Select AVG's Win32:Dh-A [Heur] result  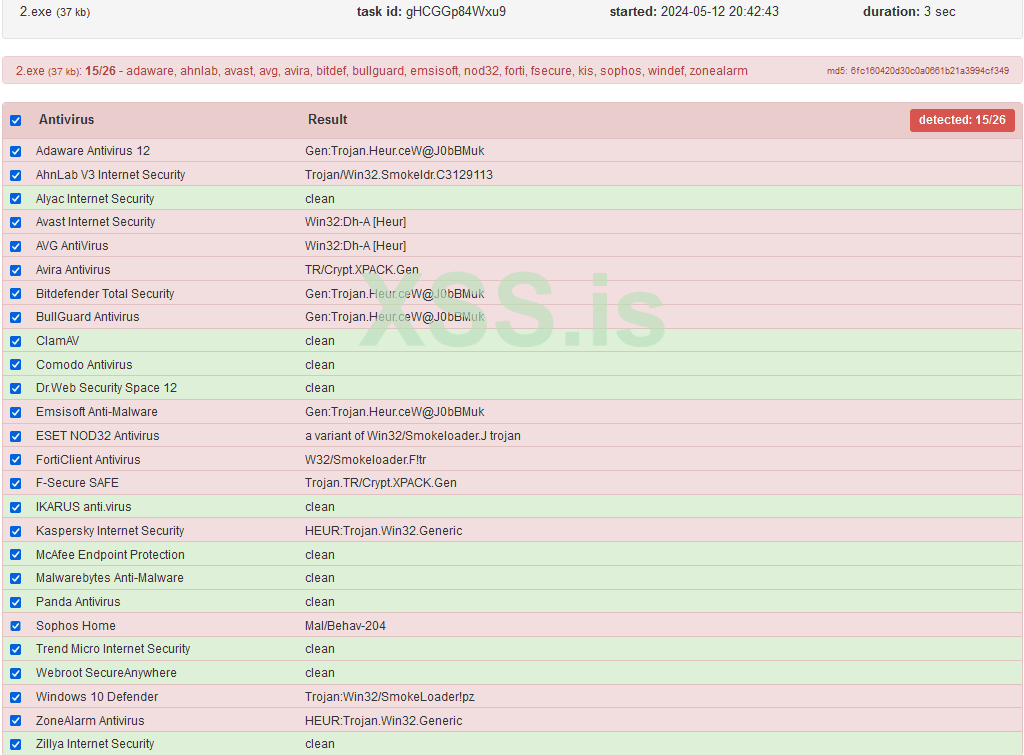pos(355,246)
